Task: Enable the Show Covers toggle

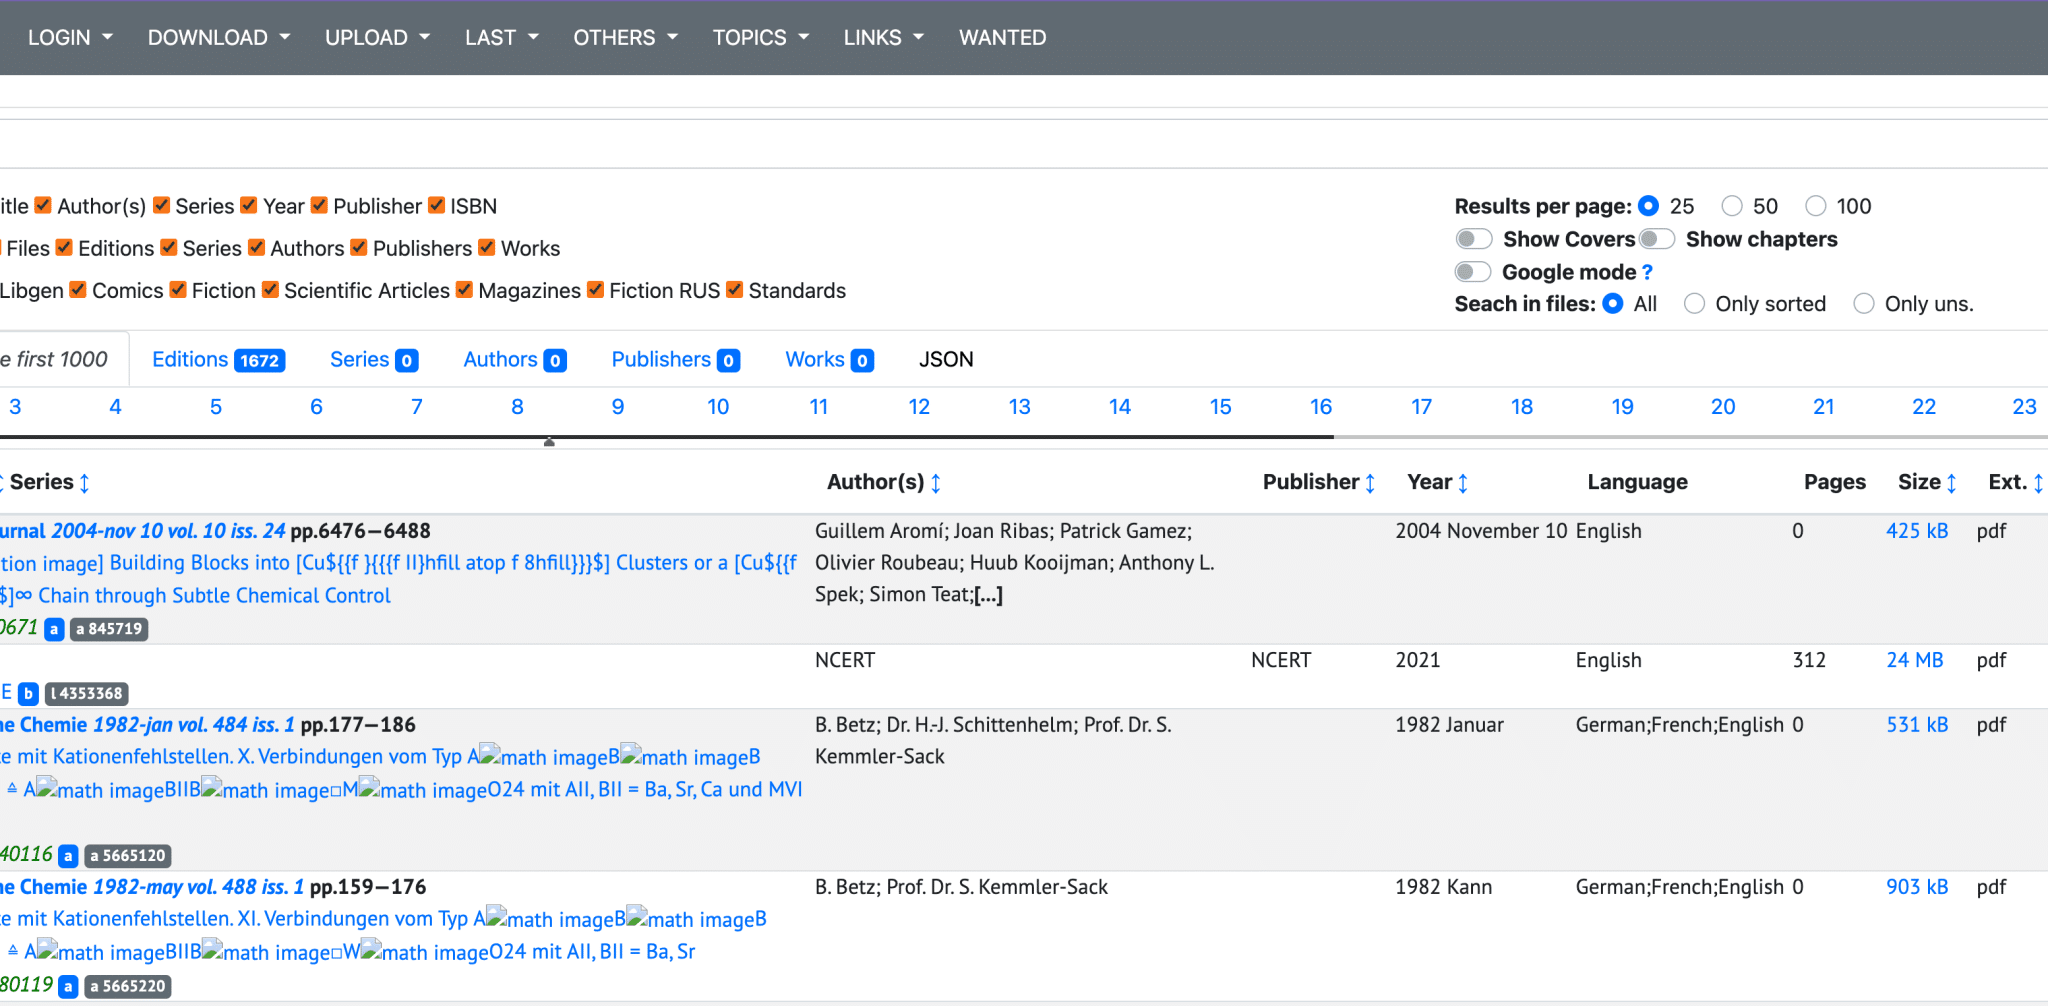Action: (x=1472, y=239)
